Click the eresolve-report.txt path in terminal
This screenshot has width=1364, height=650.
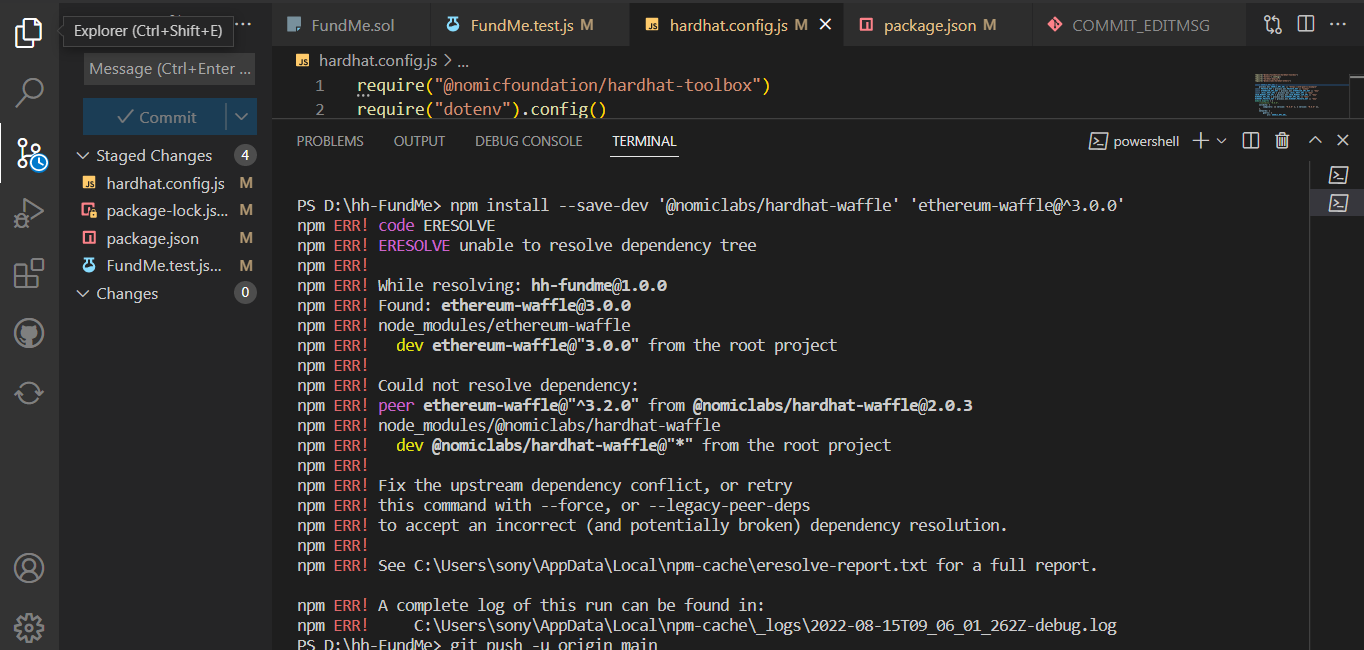670,566
